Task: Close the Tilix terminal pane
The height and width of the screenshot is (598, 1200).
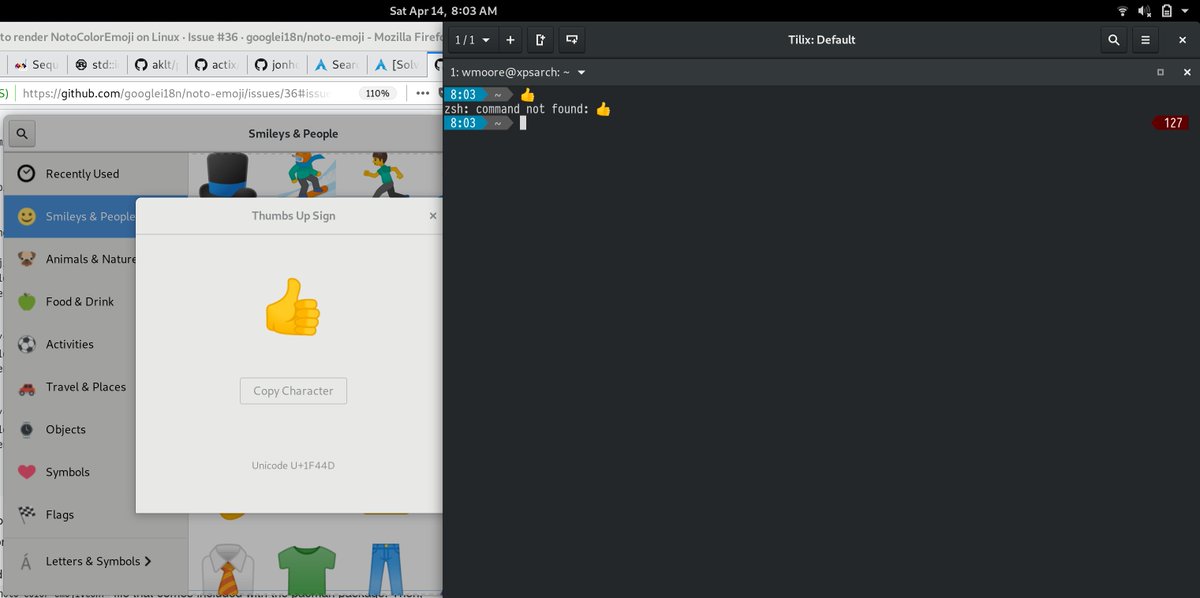Action: (x=1187, y=72)
